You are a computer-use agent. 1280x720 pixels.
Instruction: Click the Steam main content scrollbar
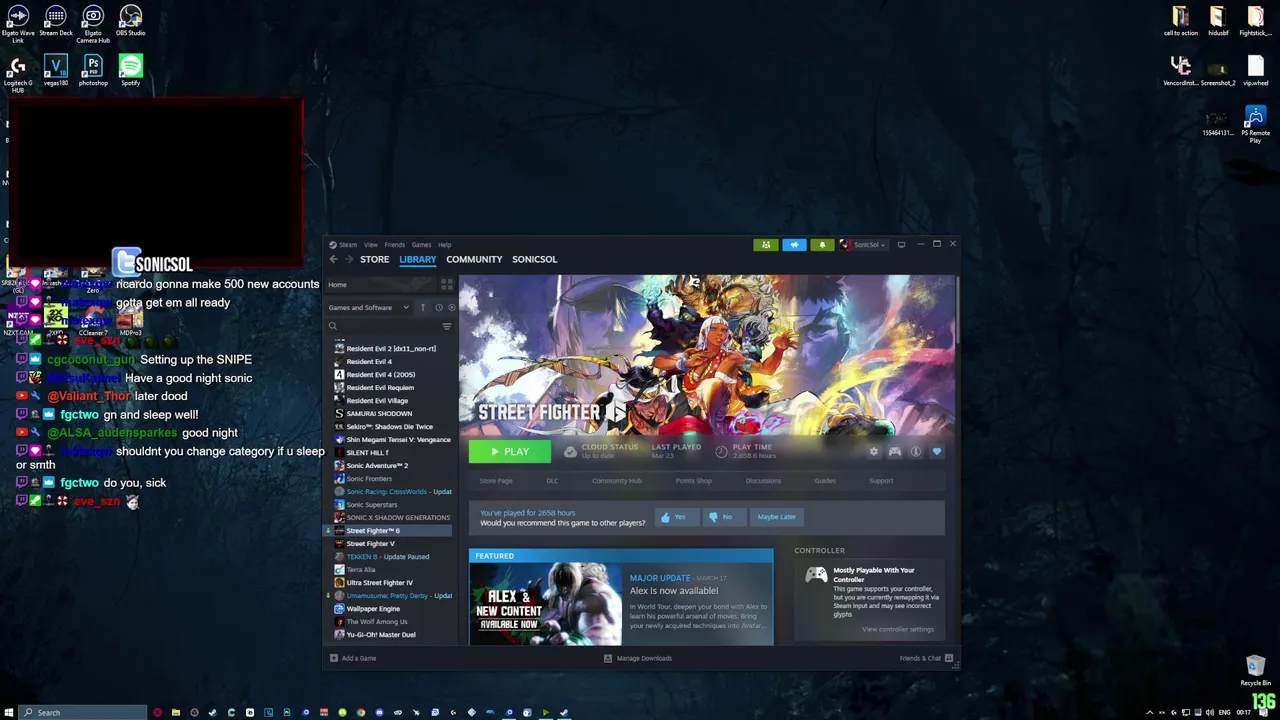tap(957, 311)
